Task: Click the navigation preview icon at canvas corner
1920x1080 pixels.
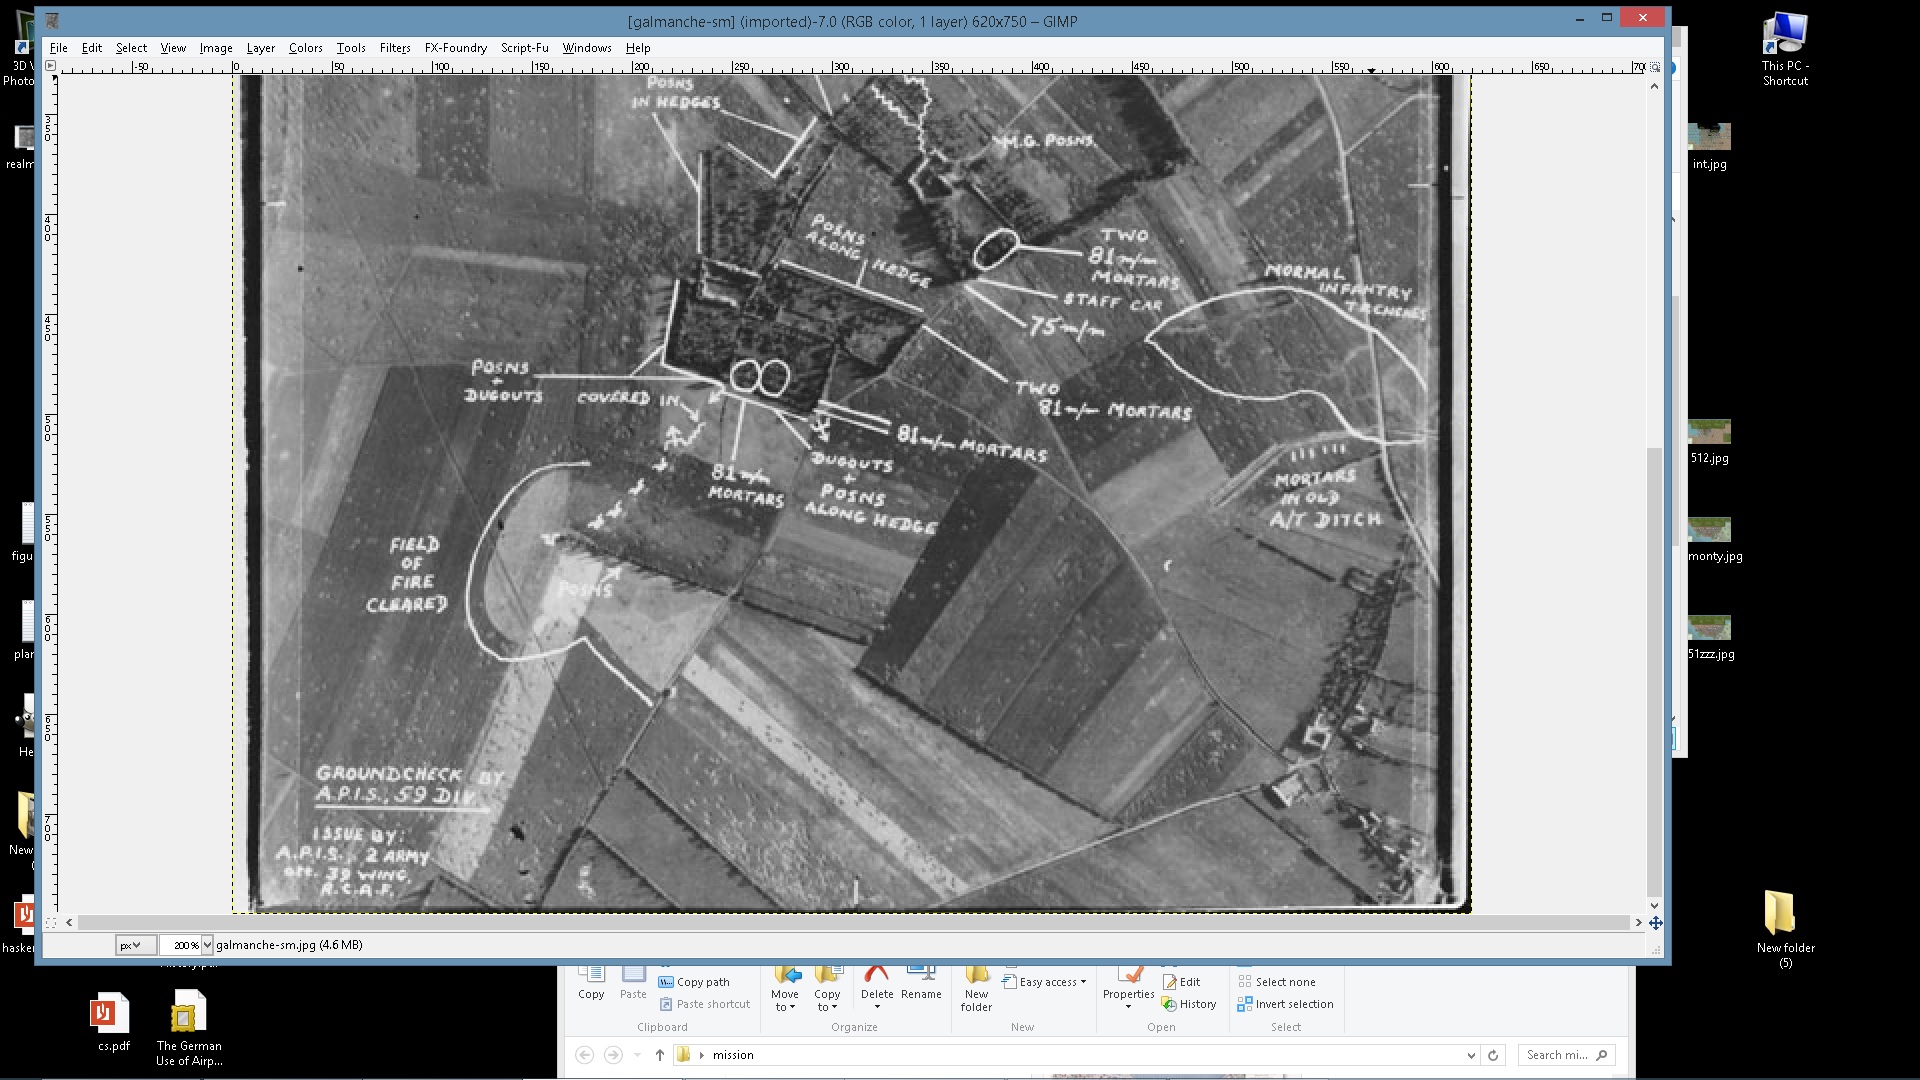Action: [1656, 923]
